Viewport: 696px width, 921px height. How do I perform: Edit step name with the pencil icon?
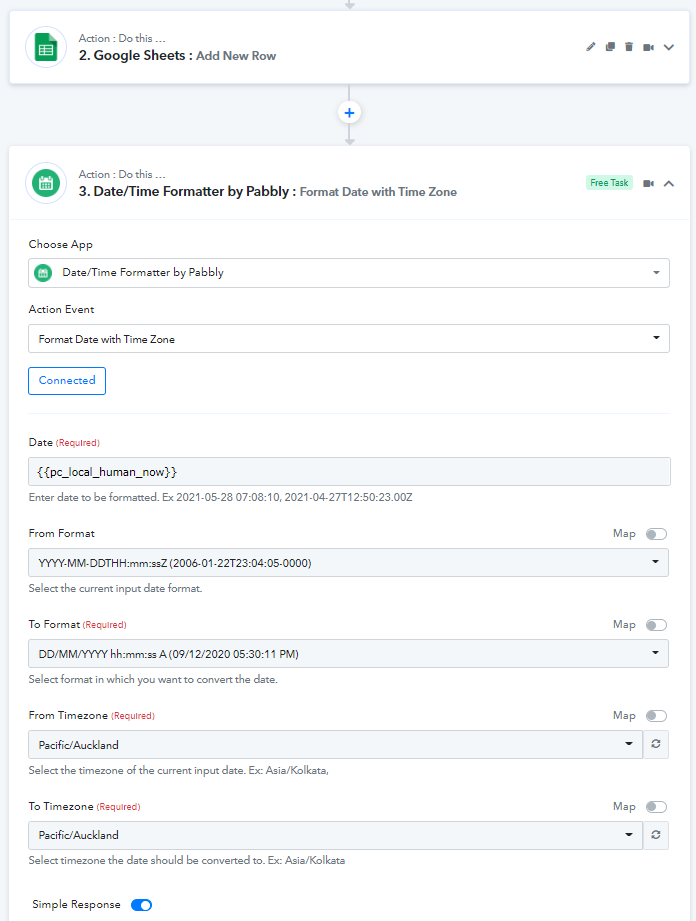coord(591,47)
